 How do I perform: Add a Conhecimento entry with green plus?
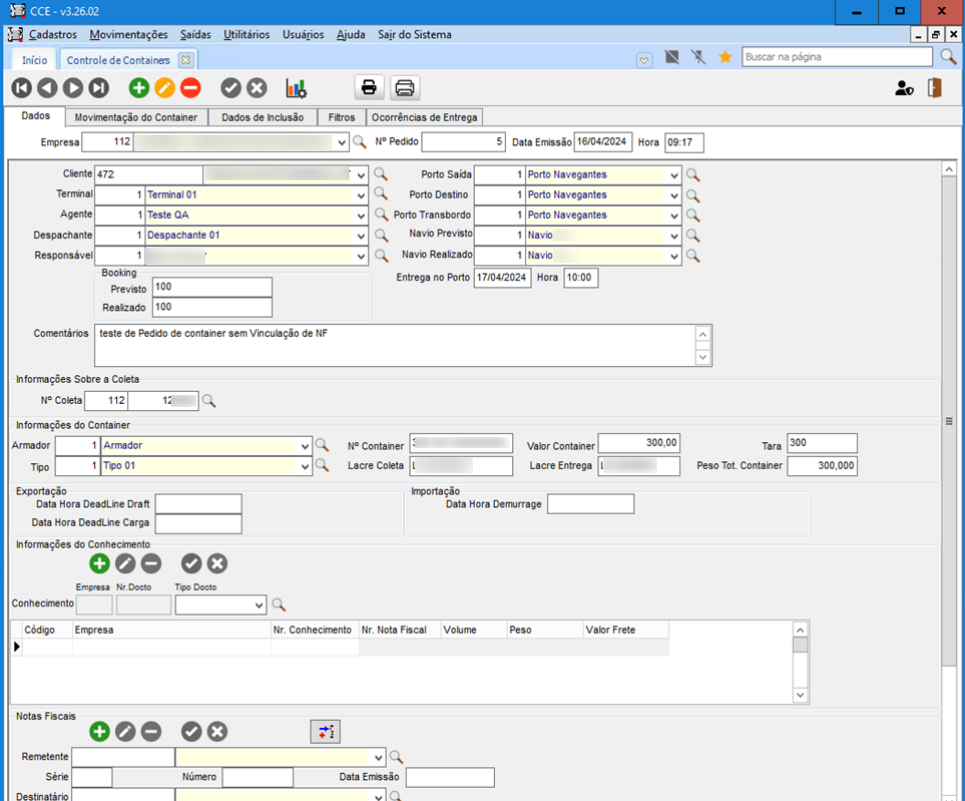[x=99, y=564]
